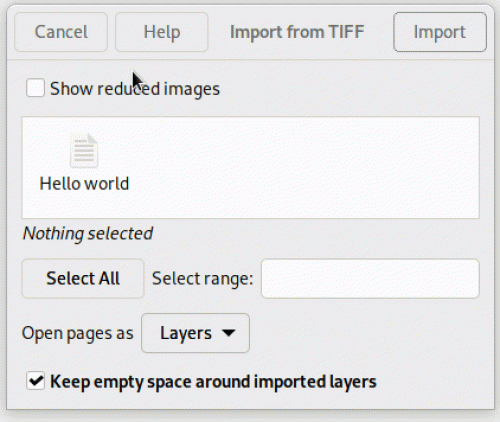The width and height of the screenshot is (500, 422).
Task: Select the Hello world page label
Action: tap(84, 184)
